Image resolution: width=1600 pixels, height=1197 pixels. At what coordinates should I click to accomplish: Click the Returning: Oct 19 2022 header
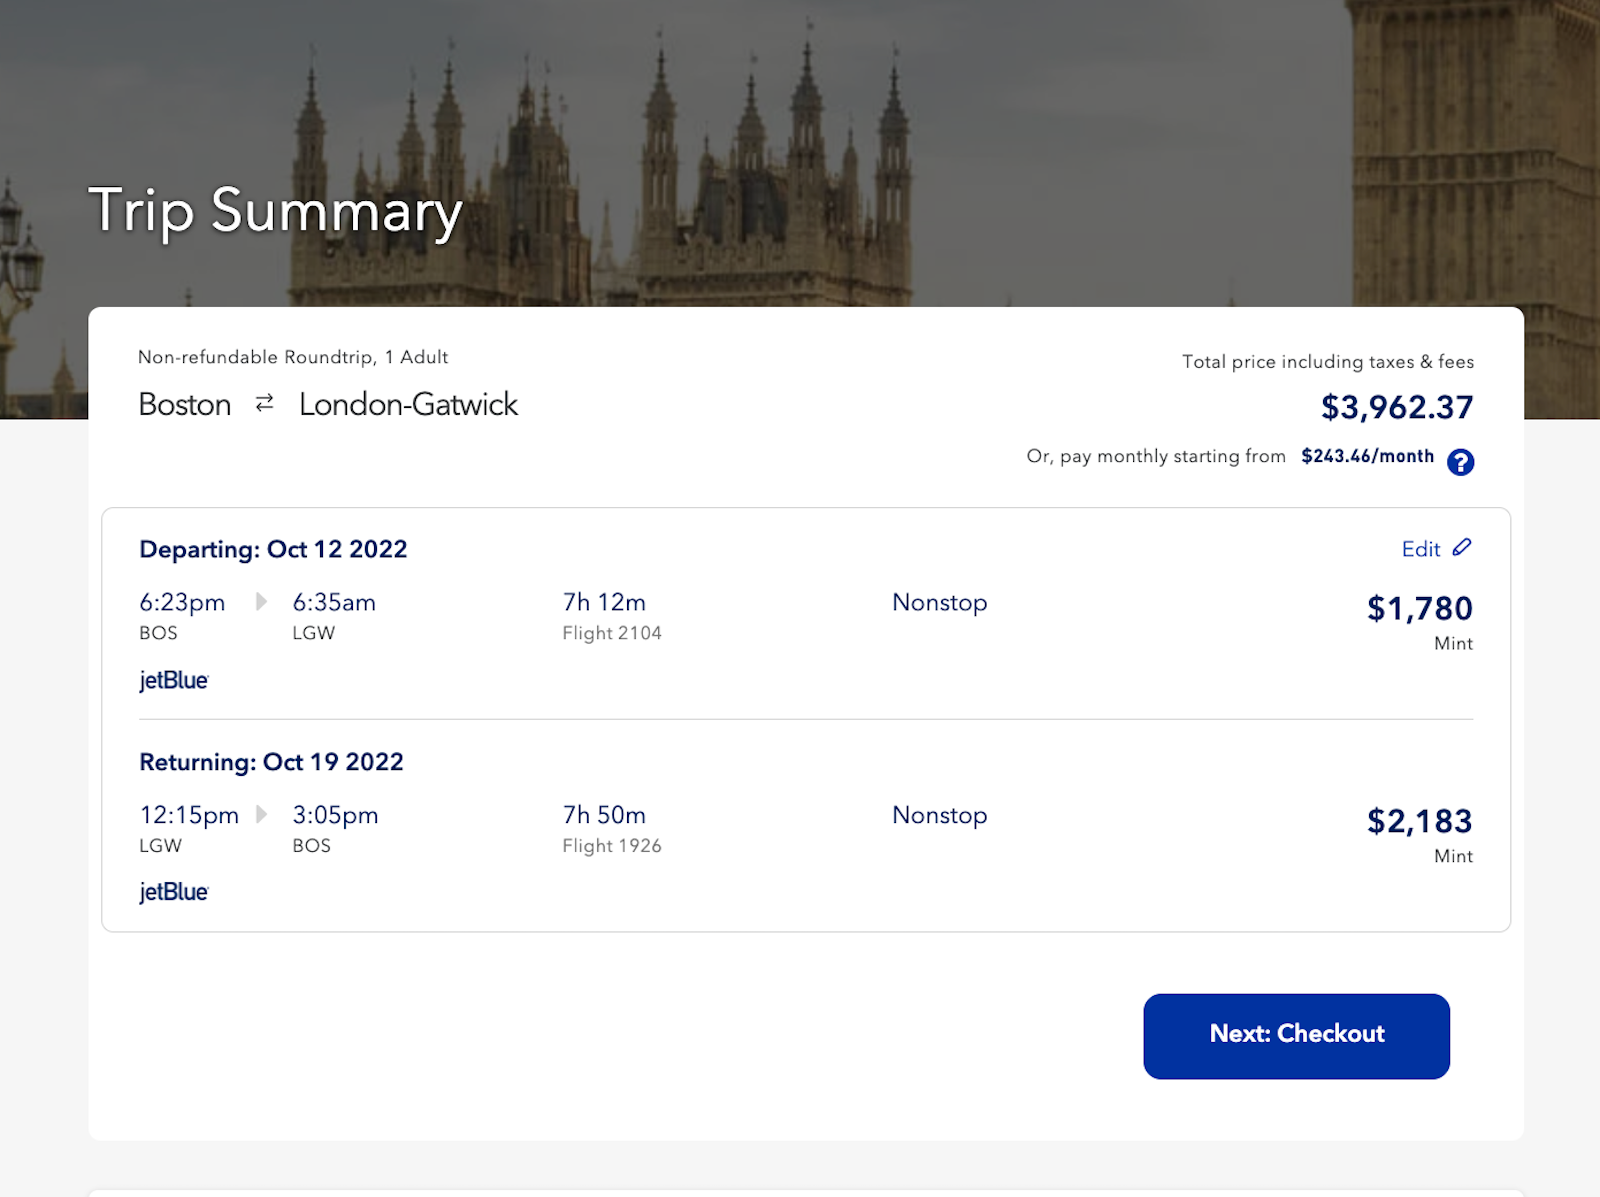tap(270, 762)
